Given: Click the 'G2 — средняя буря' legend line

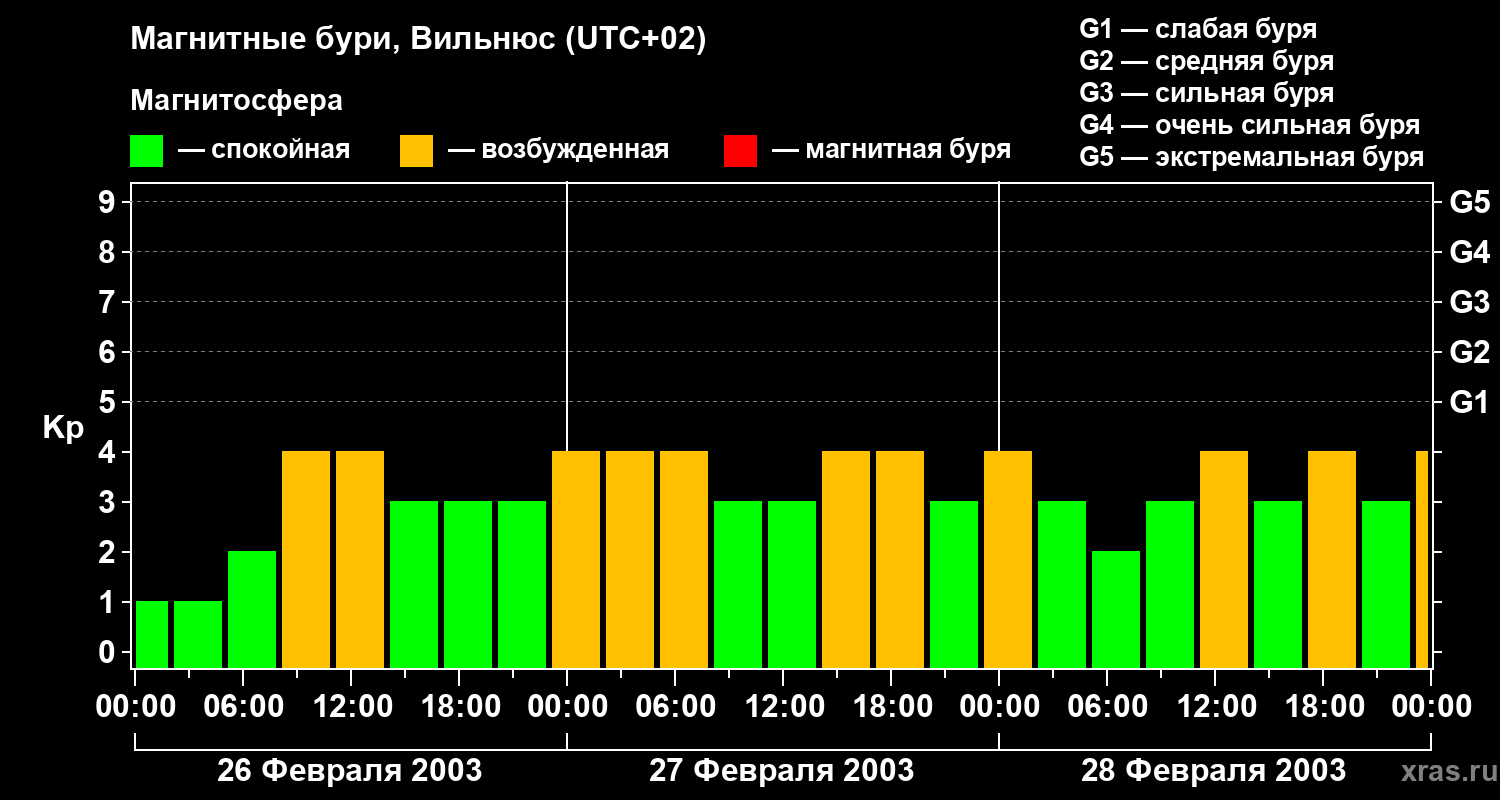Looking at the screenshot, I should point(1207,61).
